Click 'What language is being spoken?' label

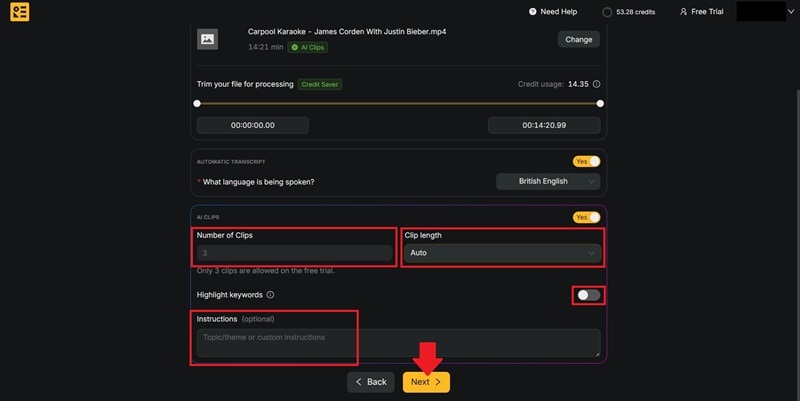click(258, 182)
